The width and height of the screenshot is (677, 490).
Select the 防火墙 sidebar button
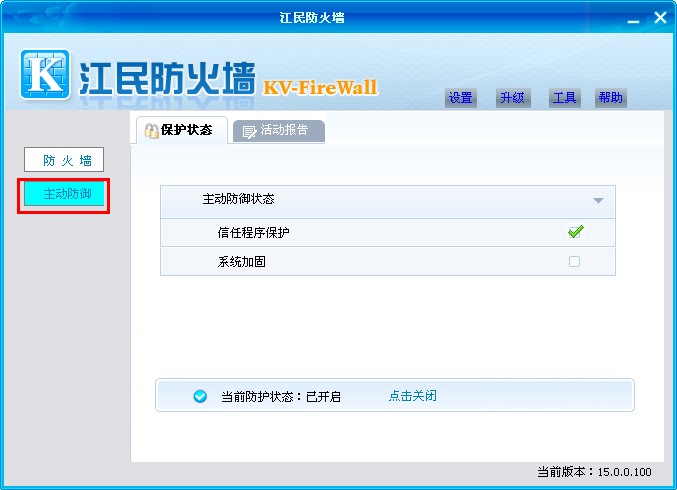click(x=64, y=160)
